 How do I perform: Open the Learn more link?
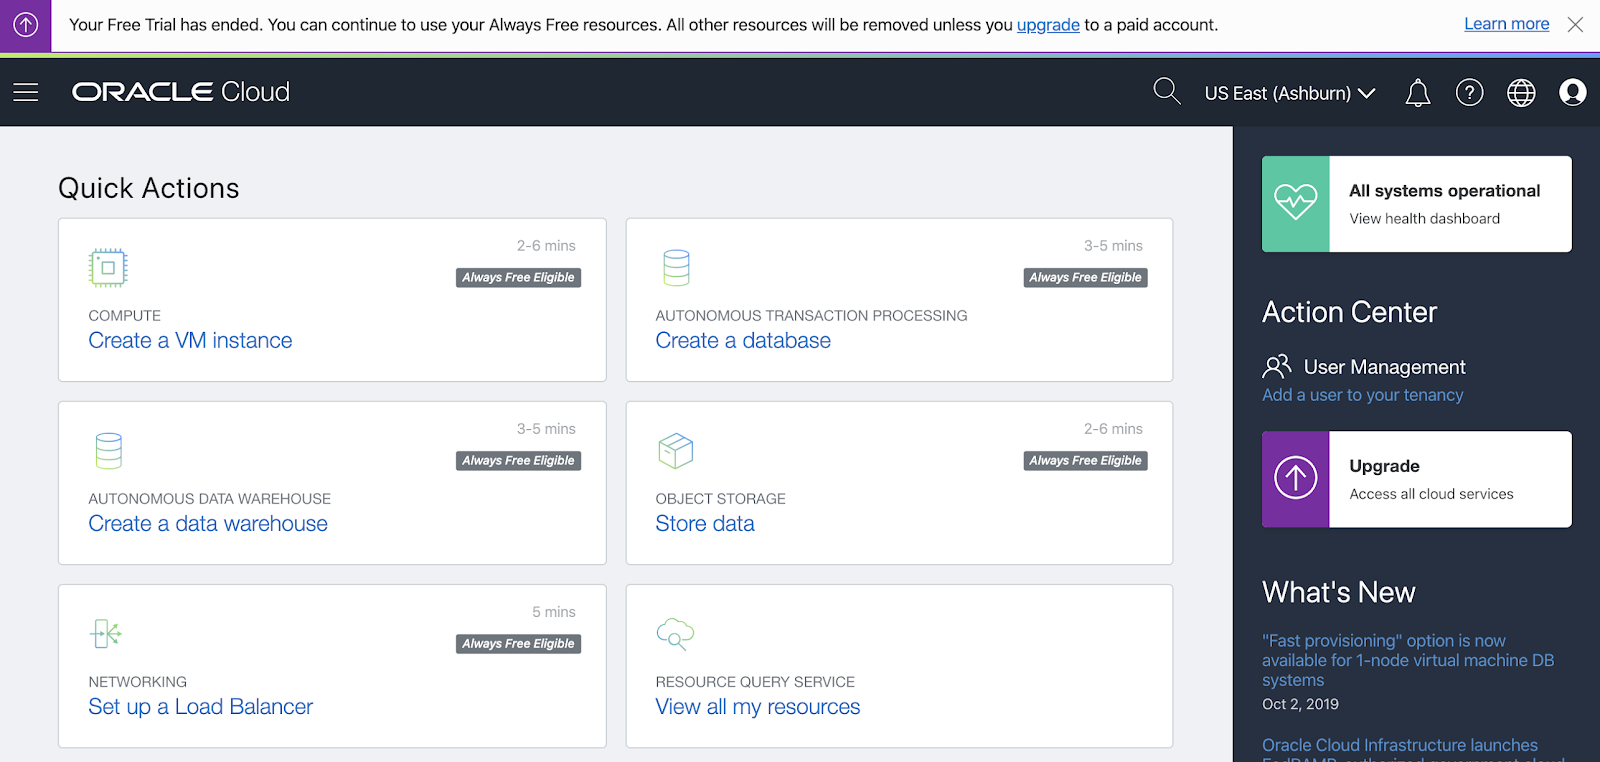tap(1506, 24)
